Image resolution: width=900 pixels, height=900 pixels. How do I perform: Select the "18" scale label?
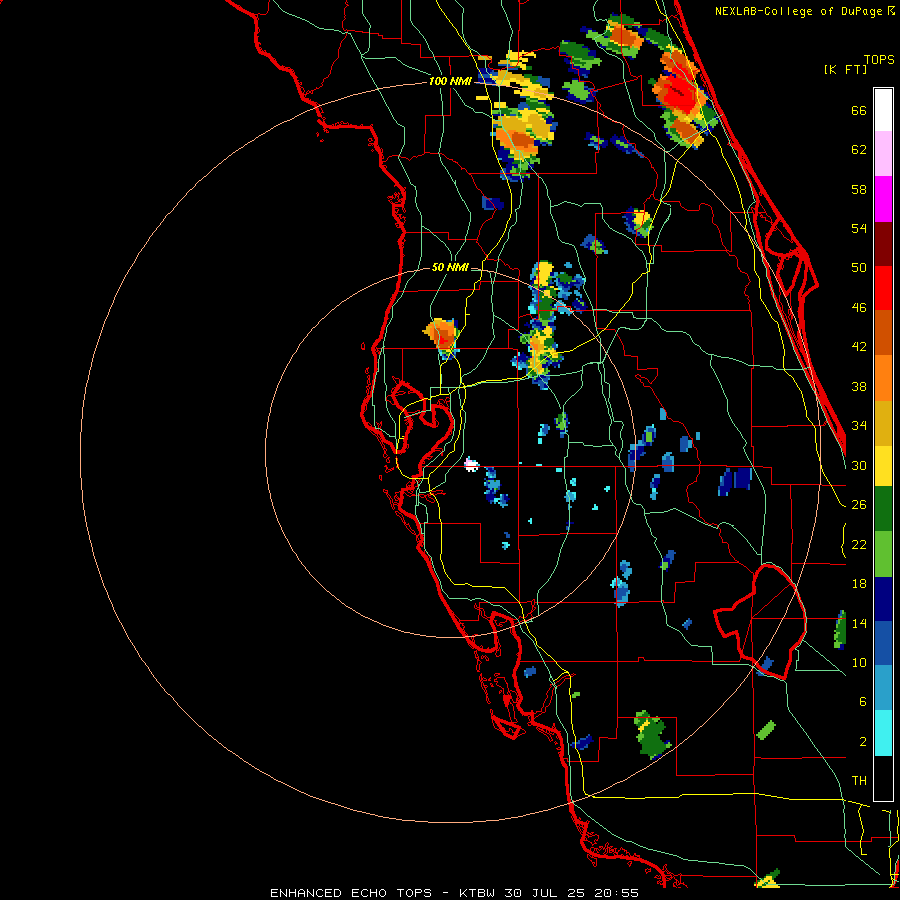tap(859, 584)
